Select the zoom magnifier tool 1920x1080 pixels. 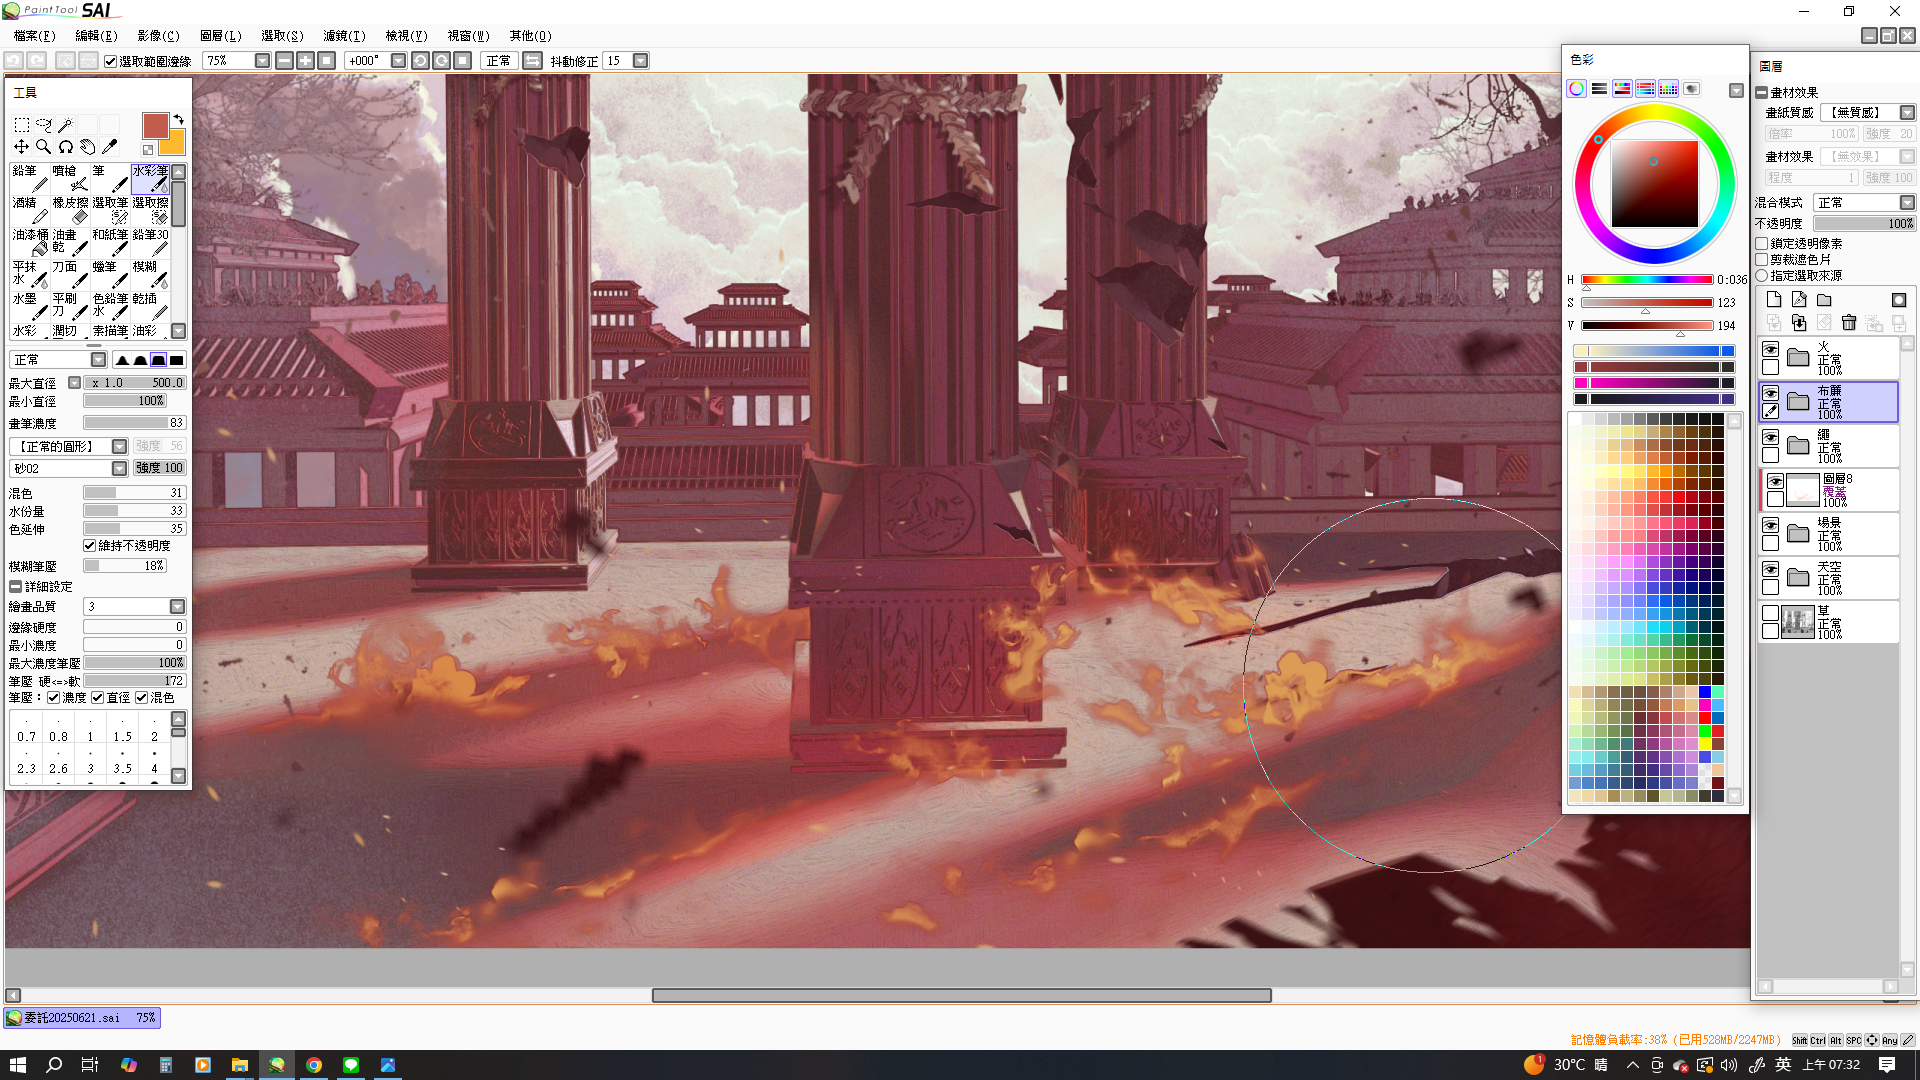[43, 147]
